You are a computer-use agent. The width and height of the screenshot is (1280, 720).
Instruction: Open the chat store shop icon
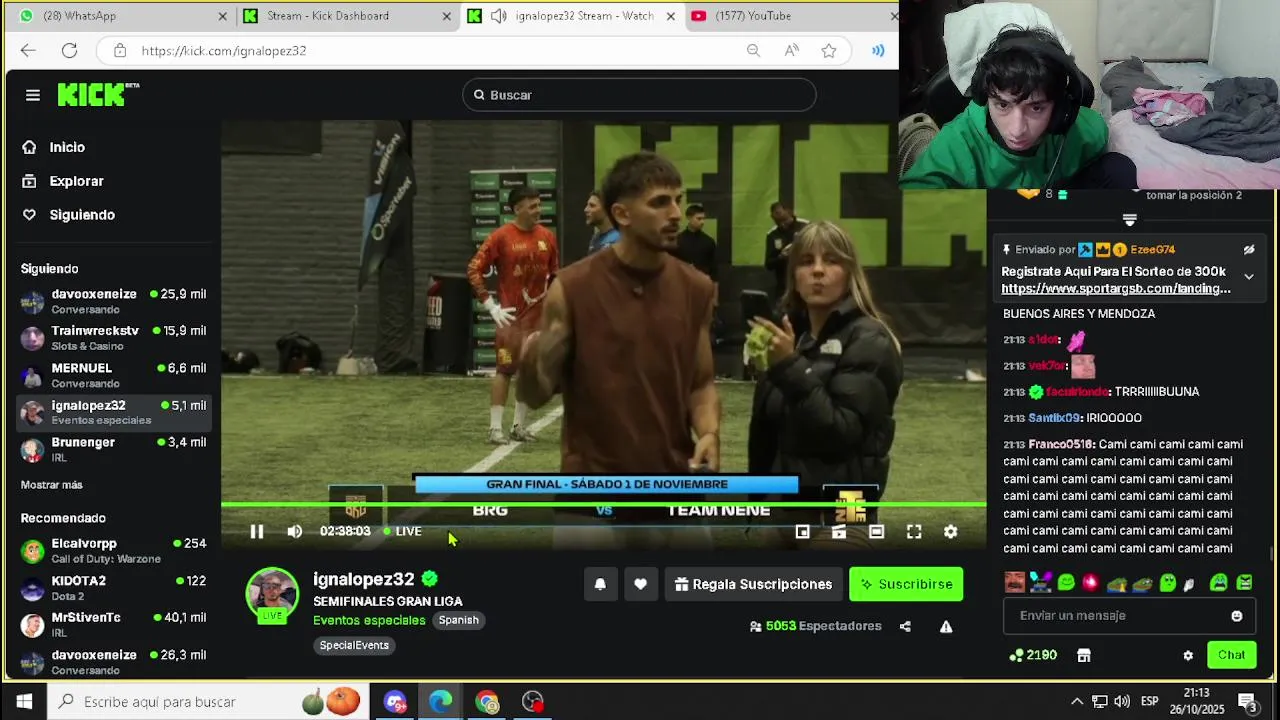click(x=1083, y=656)
